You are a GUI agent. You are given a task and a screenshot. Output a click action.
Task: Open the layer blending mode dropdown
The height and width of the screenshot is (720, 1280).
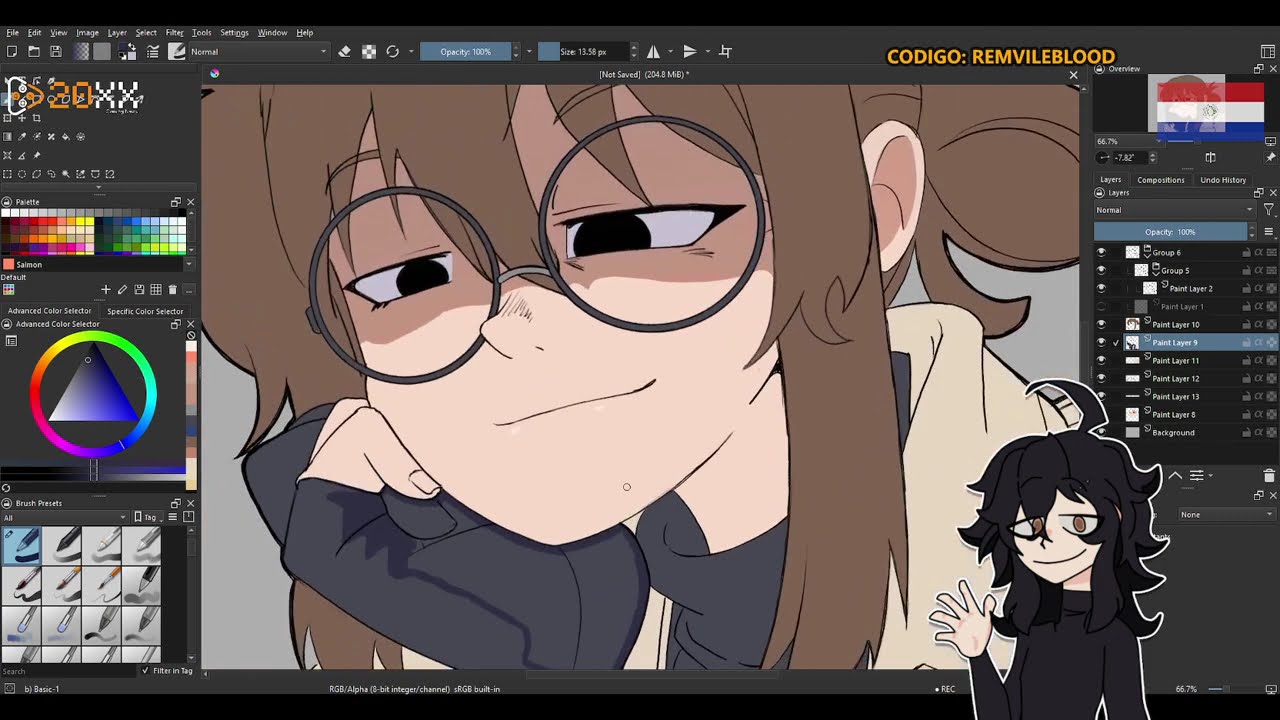[x=1174, y=210]
